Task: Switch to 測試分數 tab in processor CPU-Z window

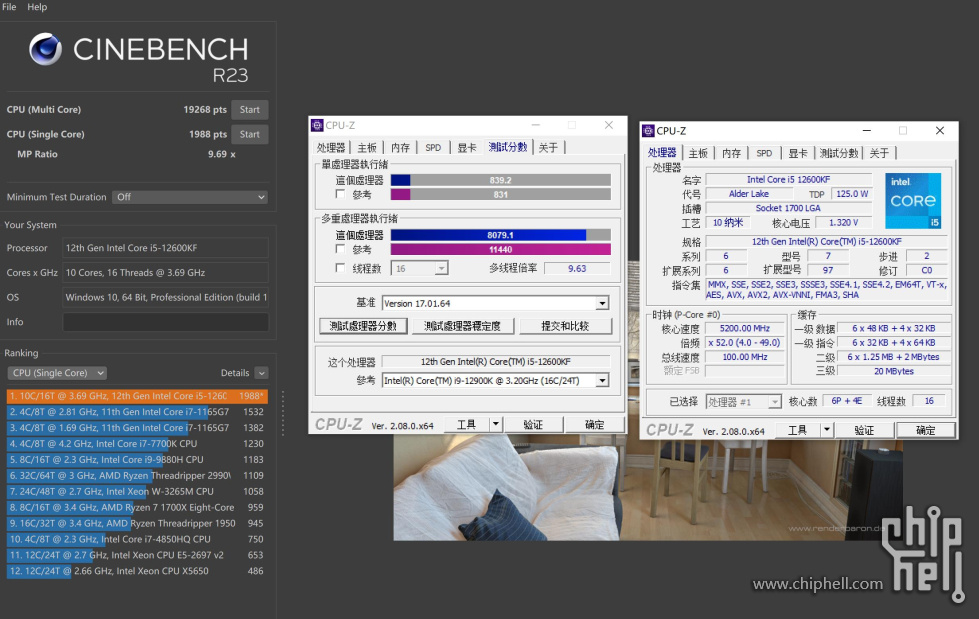Action: click(839, 153)
